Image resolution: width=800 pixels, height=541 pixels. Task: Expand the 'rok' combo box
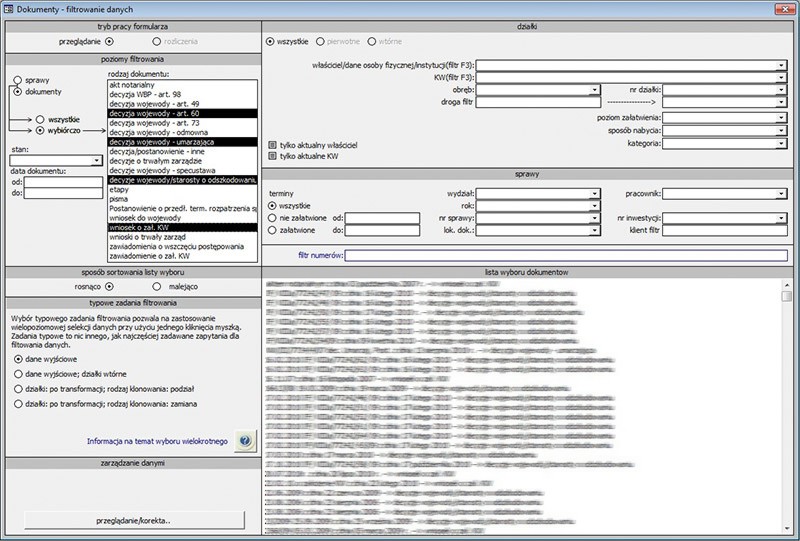click(x=595, y=206)
